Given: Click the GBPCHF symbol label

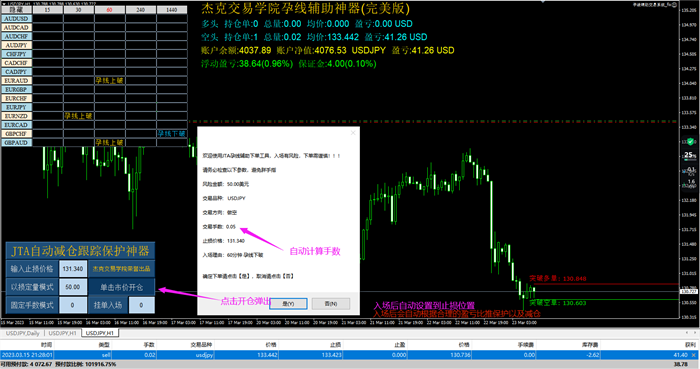Looking at the screenshot, I should 17,134.
